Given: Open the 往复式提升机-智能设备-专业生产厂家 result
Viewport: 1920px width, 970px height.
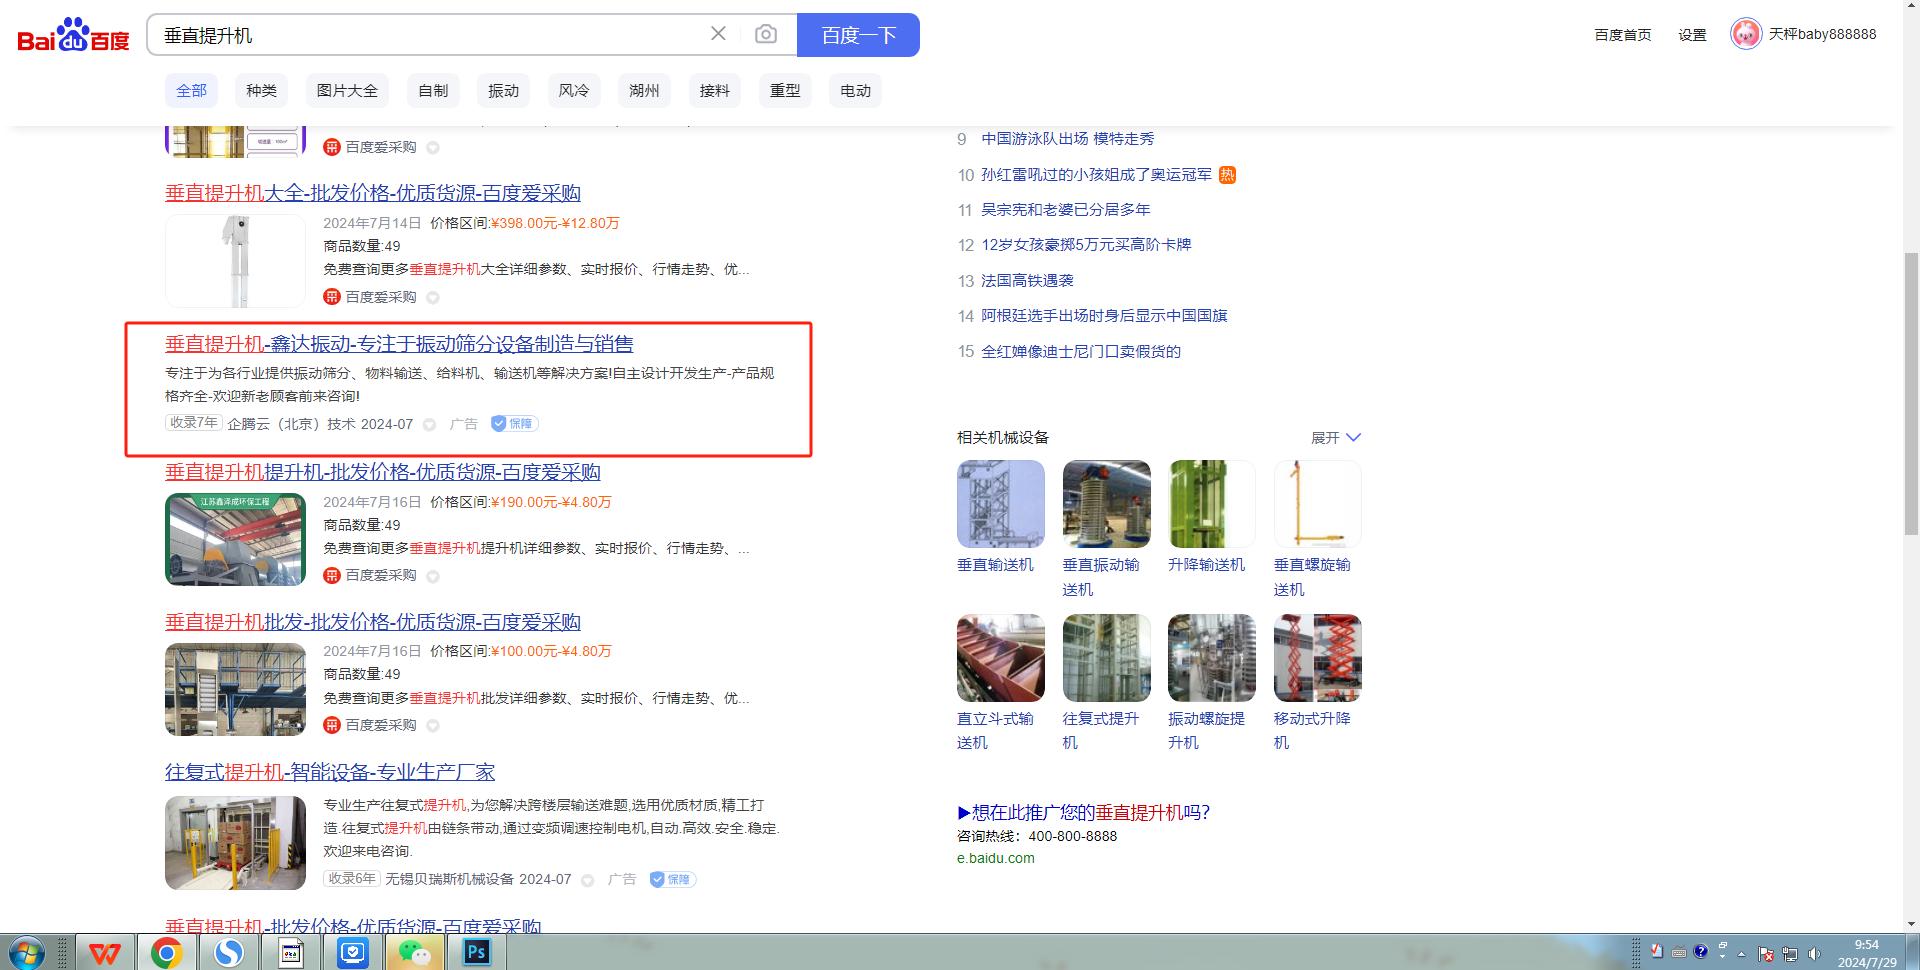Looking at the screenshot, I should pos(330,772).
